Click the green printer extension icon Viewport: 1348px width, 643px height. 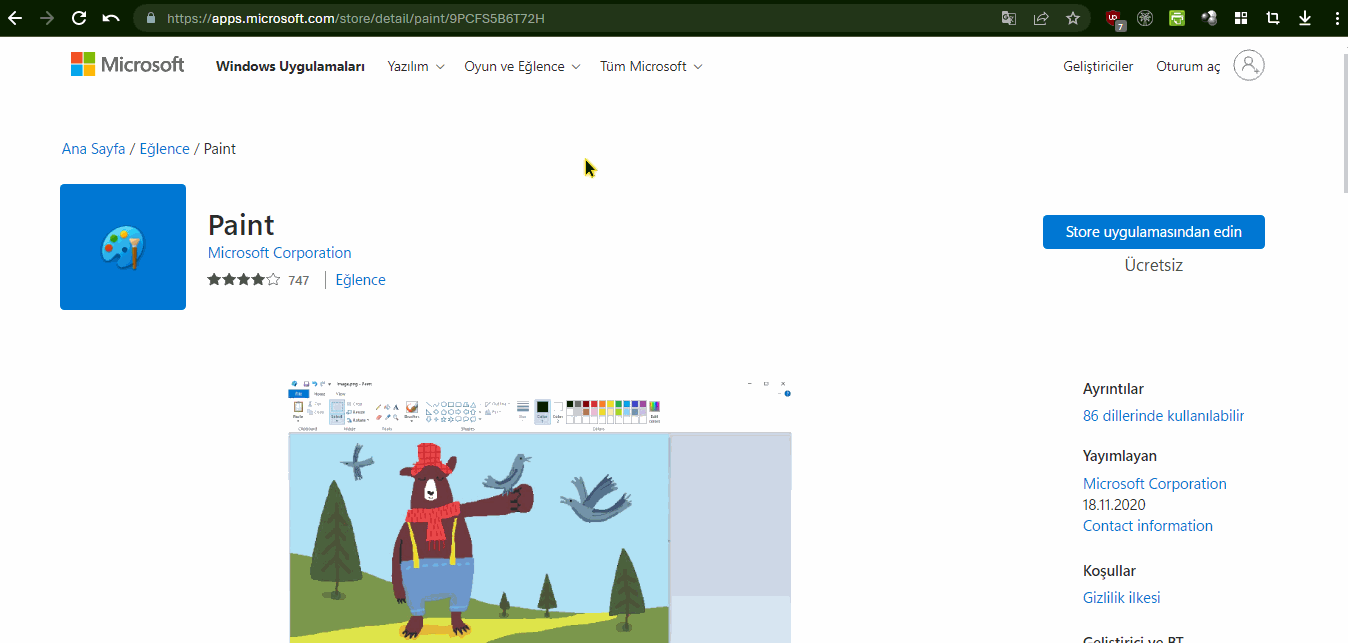pos(1177,18)
